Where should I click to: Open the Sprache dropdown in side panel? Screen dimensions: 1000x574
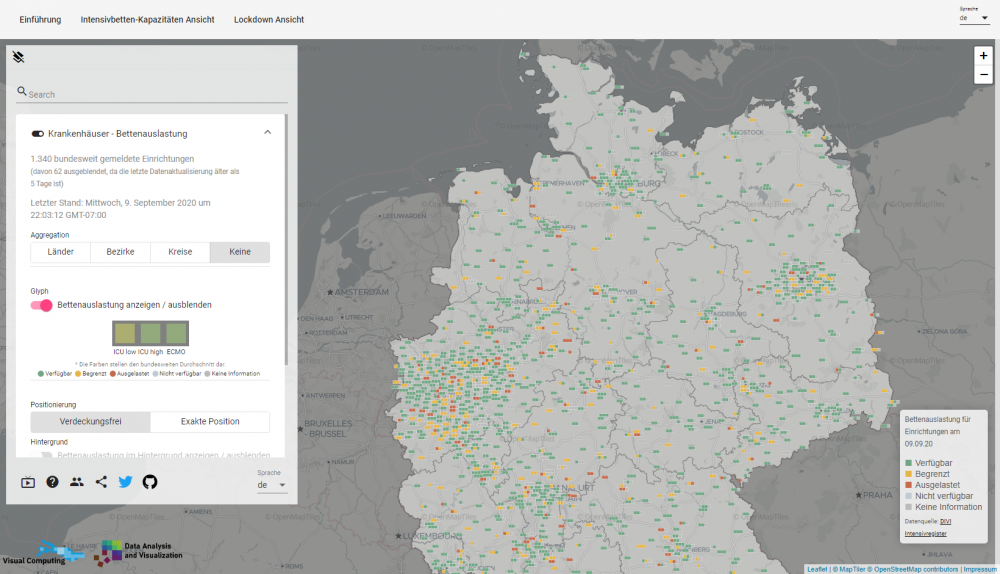click(271, 485)
